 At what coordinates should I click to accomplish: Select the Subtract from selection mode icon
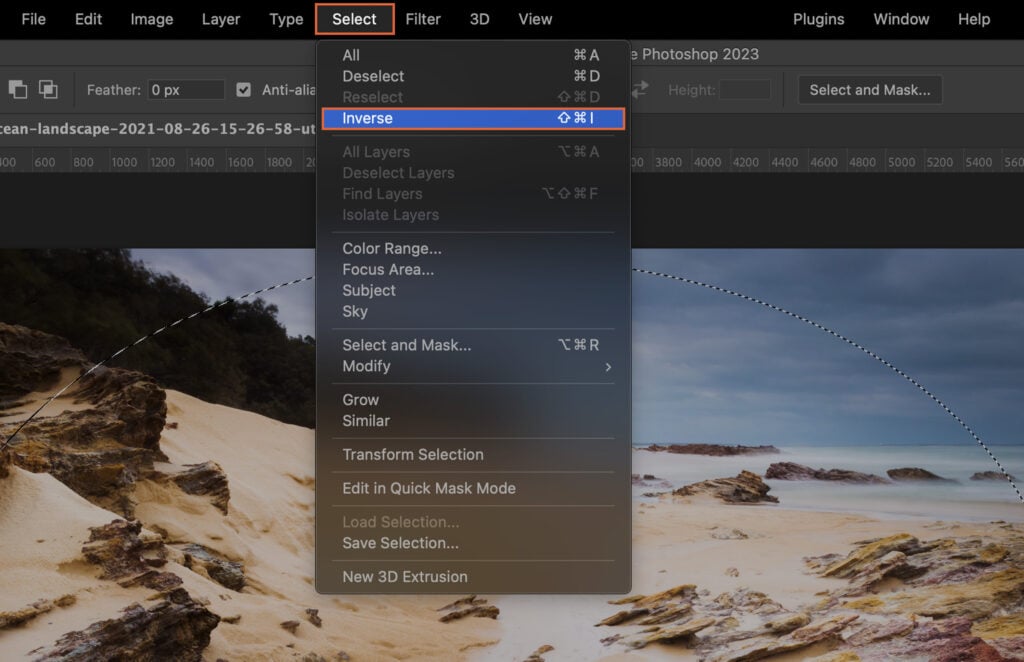(47, 89)
